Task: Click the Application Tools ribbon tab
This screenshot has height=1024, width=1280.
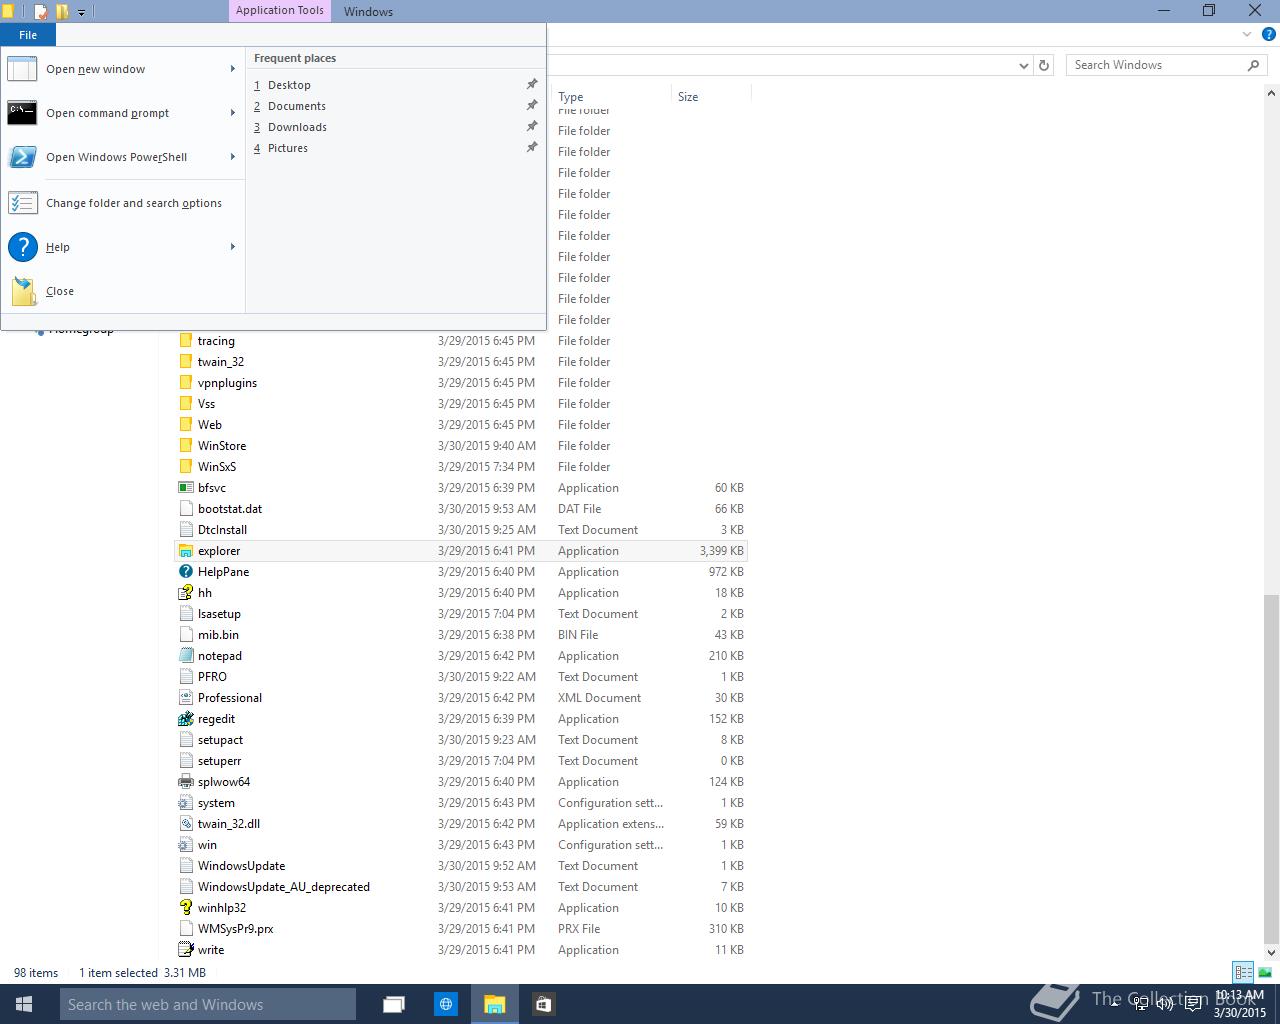Action: tap(280, 11)
